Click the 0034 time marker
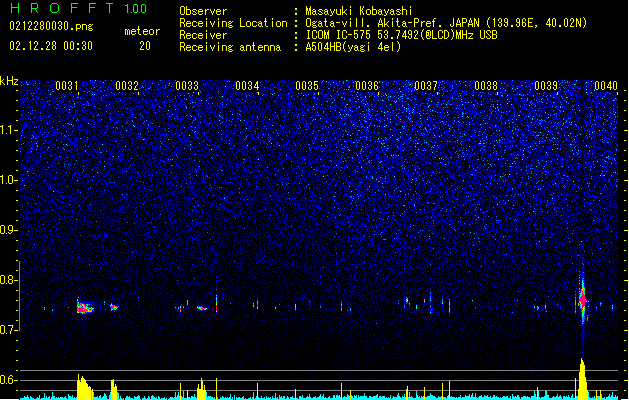 [x=247, y=86]
